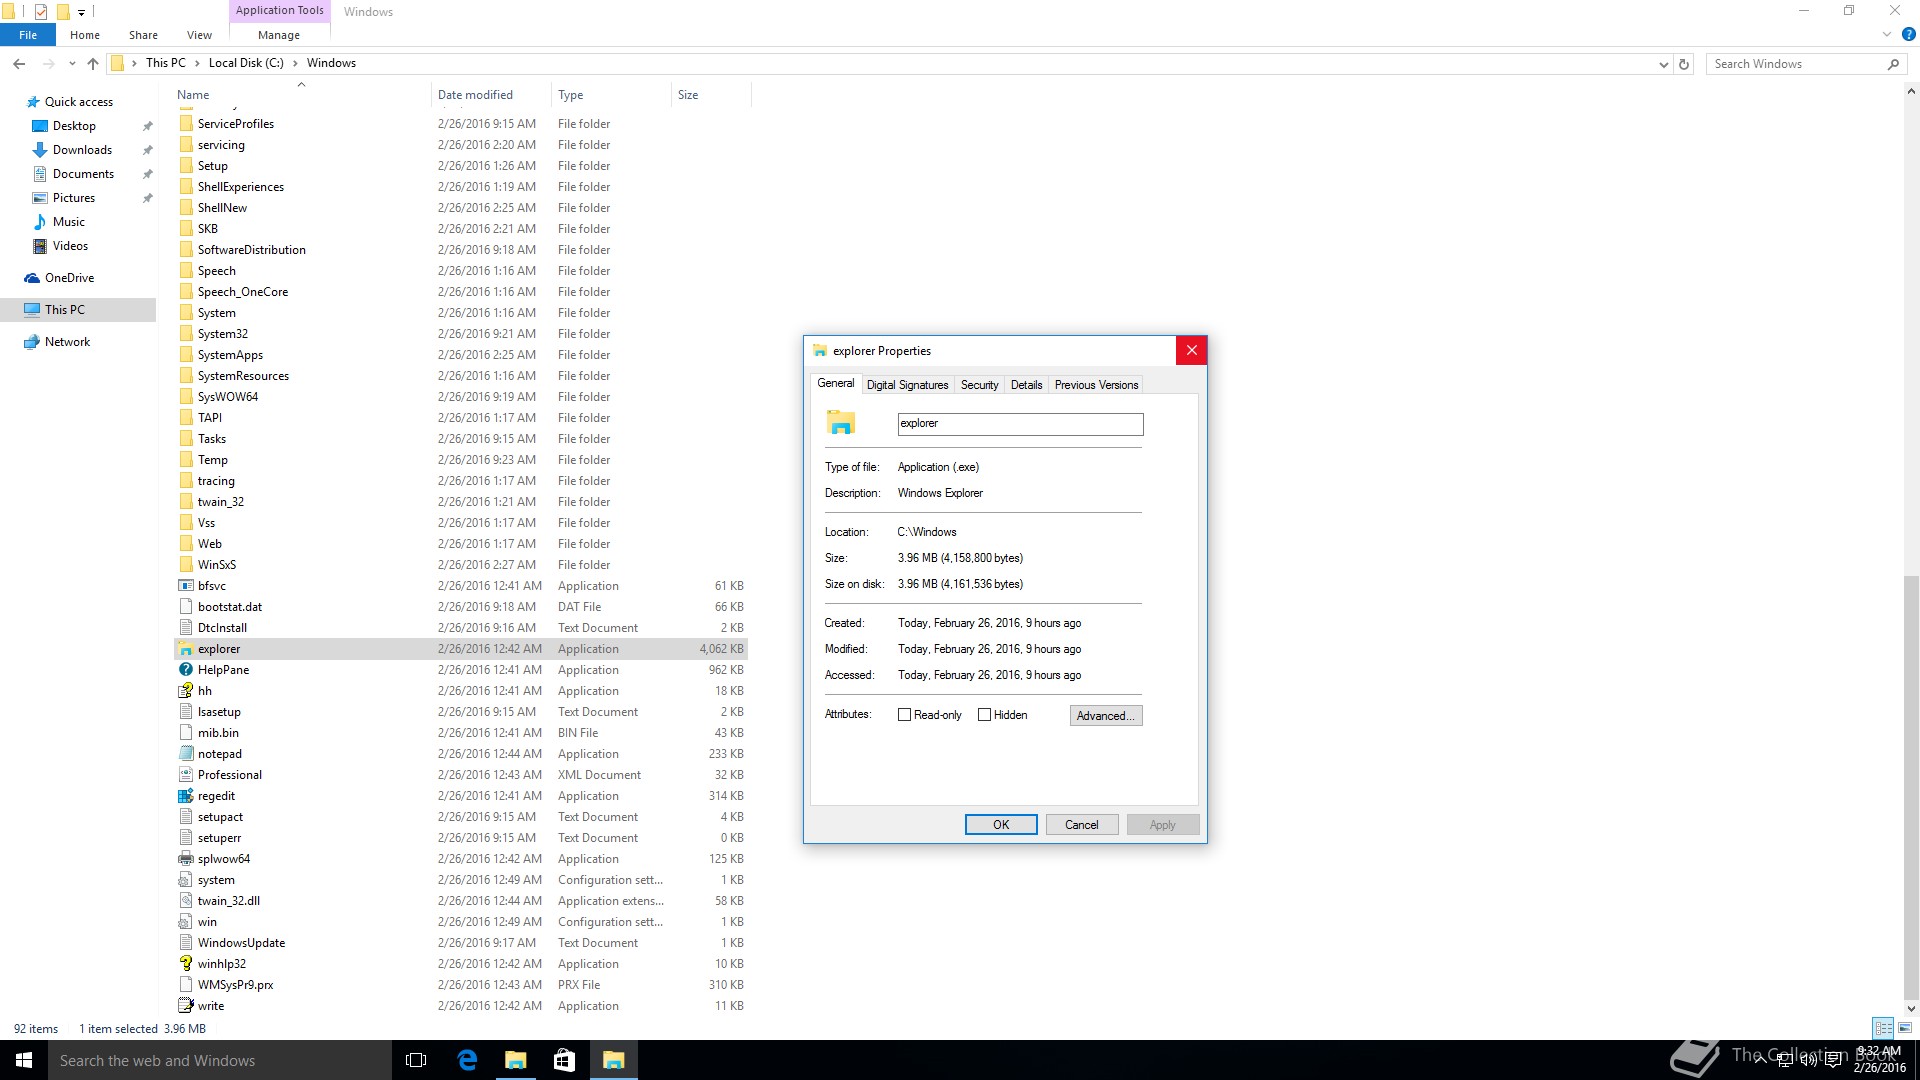The width and height of the screenshot is (1920, 1080).
Task: Open the File ribbon tab
Action: tap(28, 35)
